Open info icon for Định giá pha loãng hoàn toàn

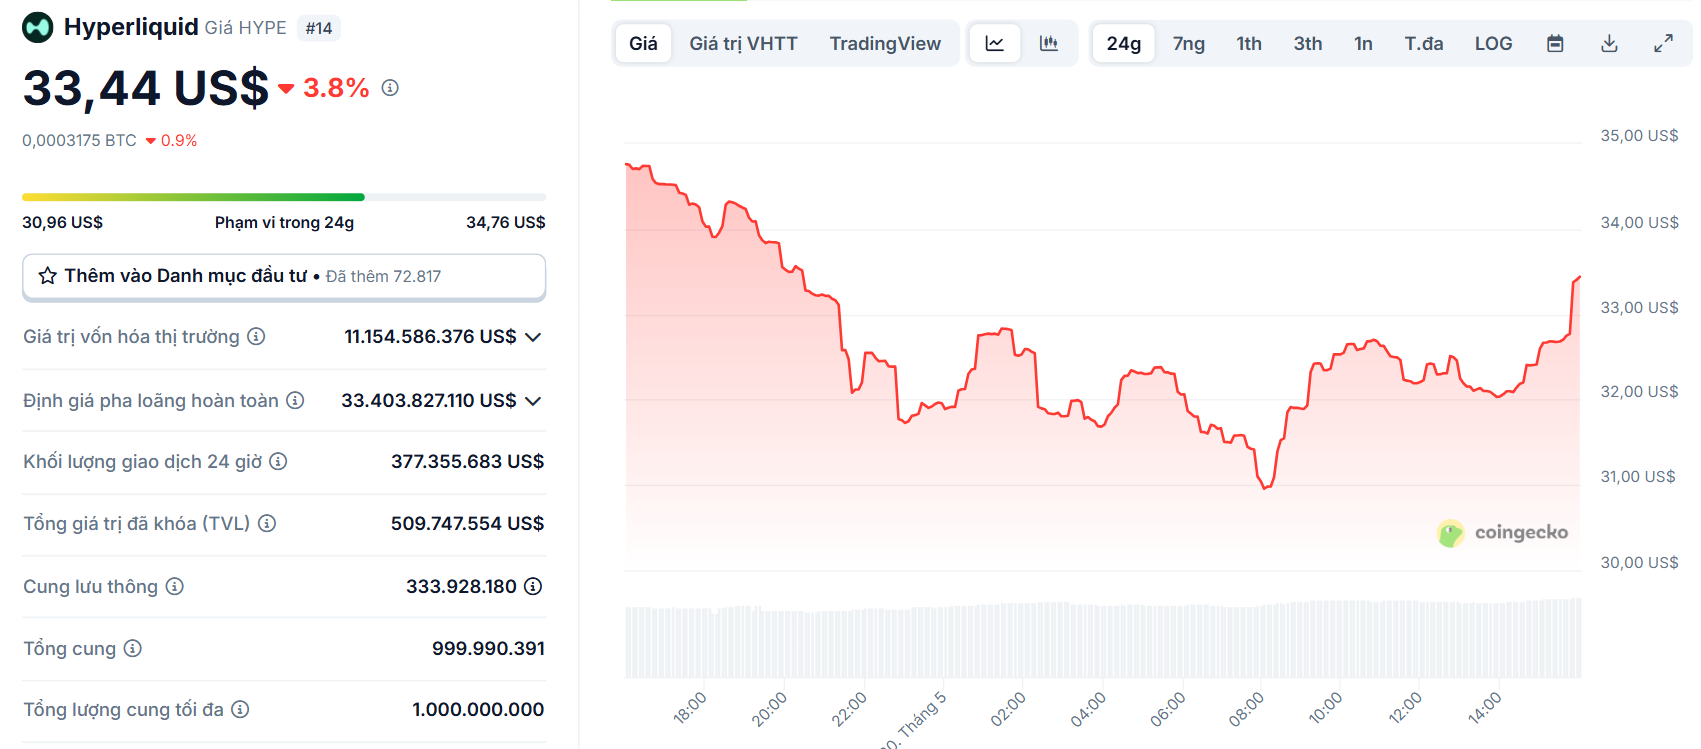pyautogui.click(x=295, y=400)
